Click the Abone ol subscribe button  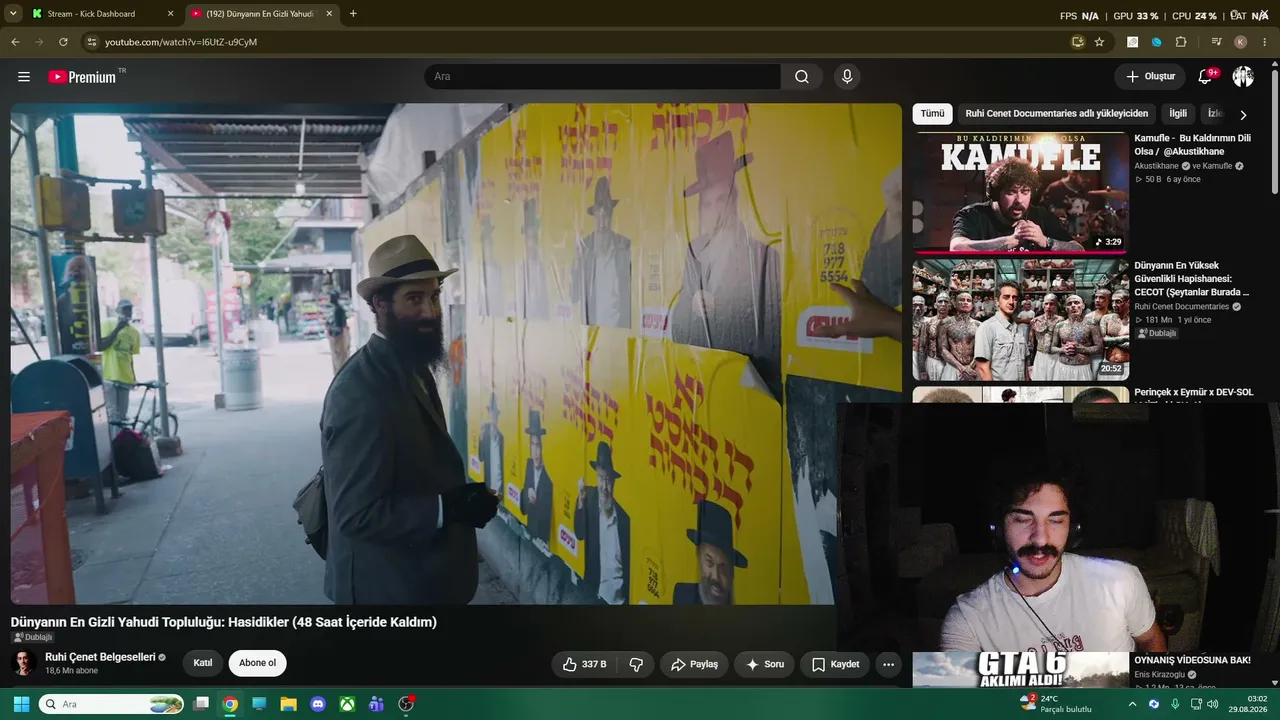(257, 663)
